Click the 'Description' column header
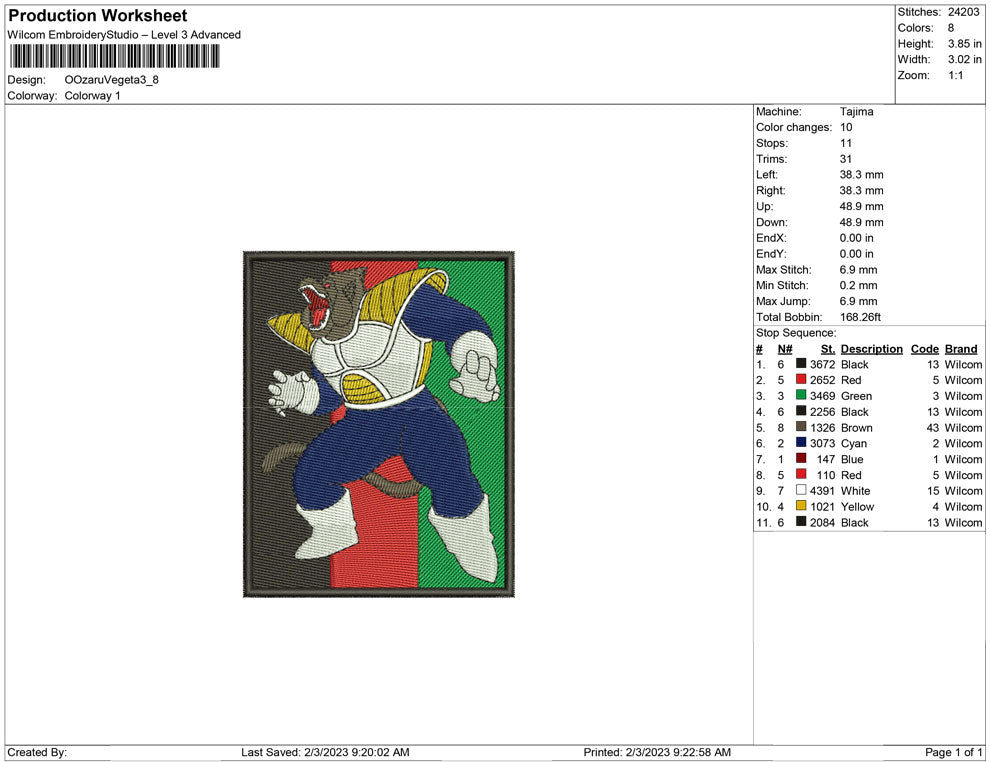The image size is (990, 762). pos(871,349)
